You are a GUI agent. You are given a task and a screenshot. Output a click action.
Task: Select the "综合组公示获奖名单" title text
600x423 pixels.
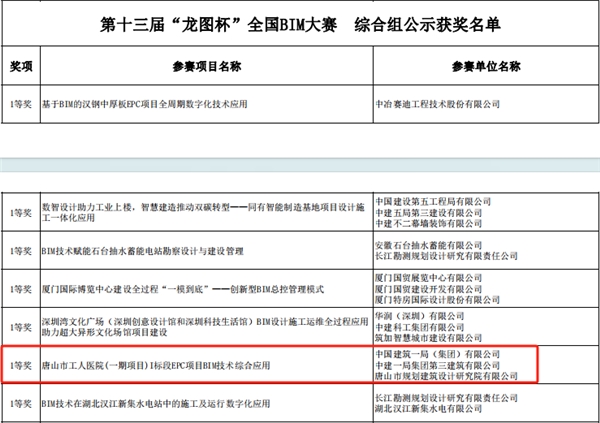(x=427, y=25)
